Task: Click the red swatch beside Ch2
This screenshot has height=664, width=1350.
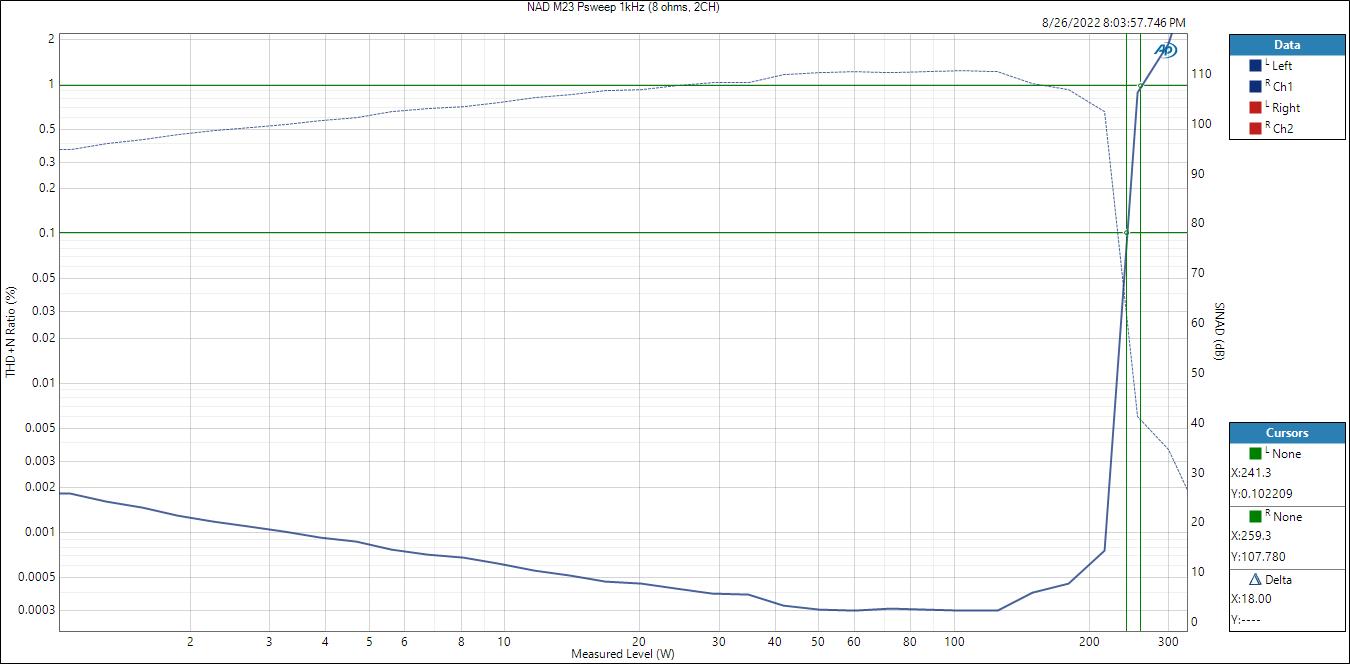Action: [1255, 129]
